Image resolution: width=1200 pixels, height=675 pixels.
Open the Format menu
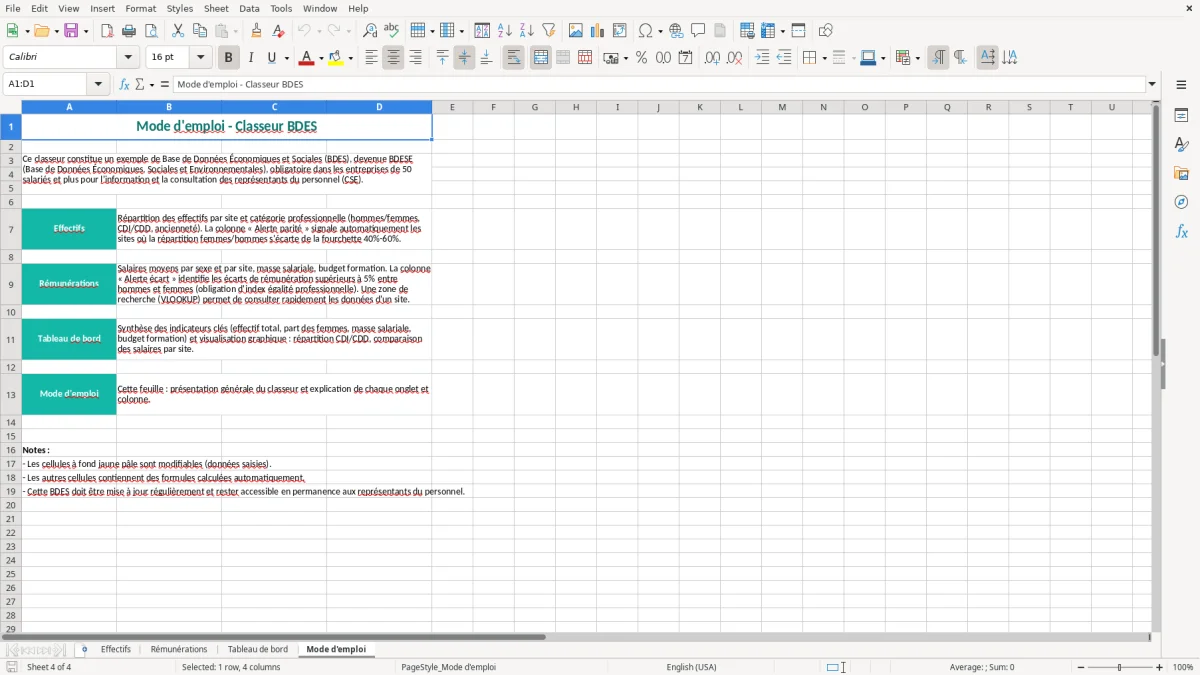click(141, 8)
